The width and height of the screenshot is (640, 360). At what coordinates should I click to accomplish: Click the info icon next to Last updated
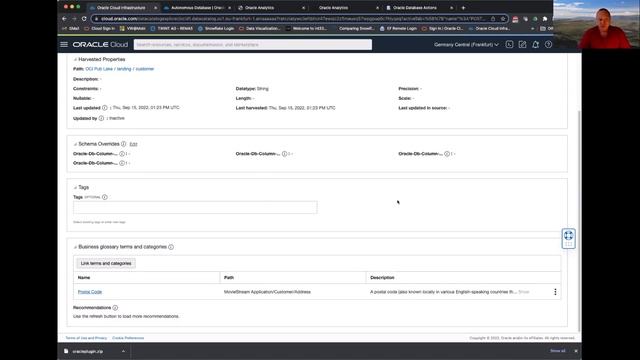(x=104, y=108)
